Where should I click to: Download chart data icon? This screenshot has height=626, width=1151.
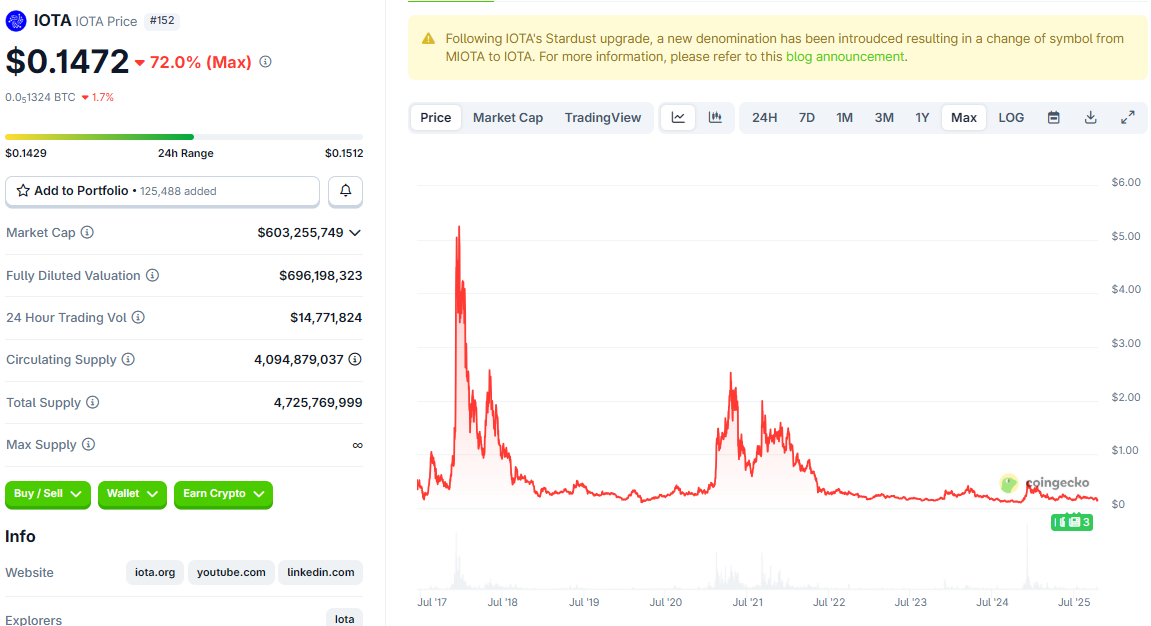(x=1090, y=118)
